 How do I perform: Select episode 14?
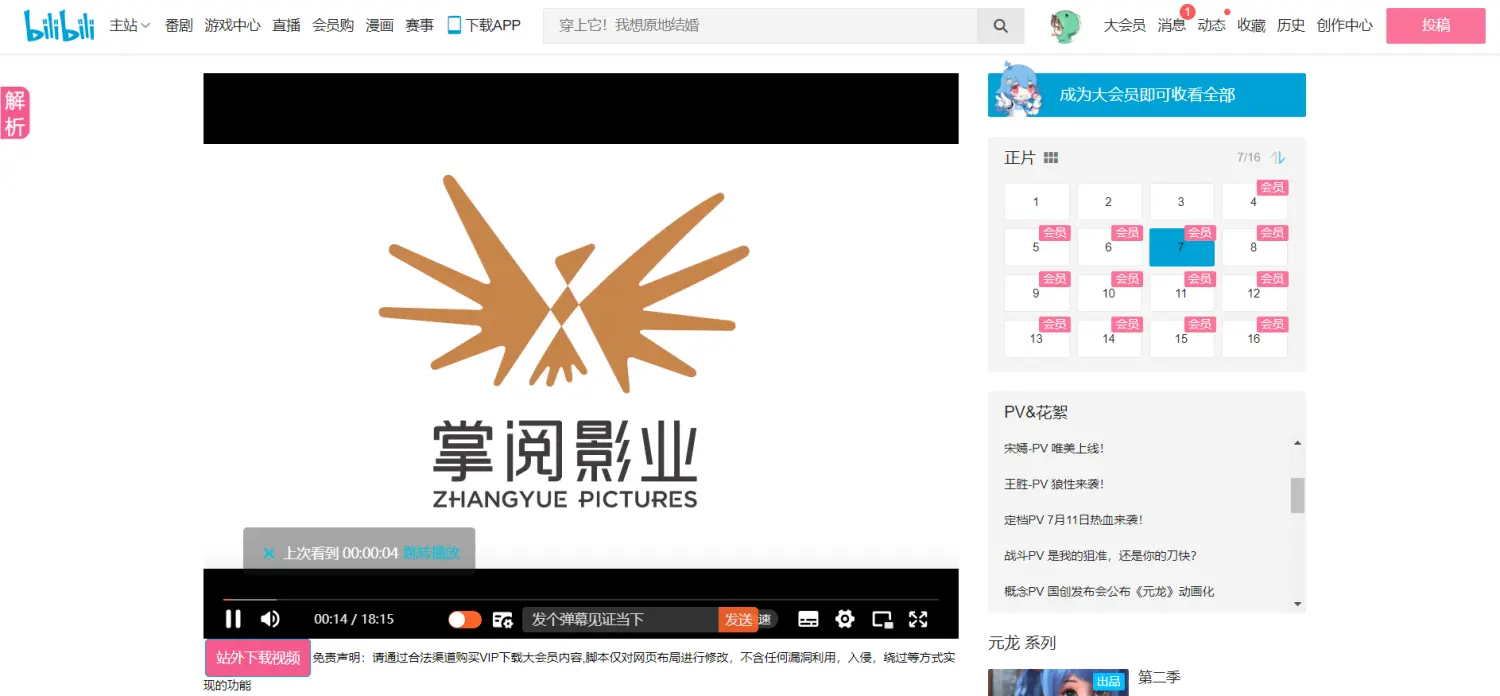tap(1108, 338)
